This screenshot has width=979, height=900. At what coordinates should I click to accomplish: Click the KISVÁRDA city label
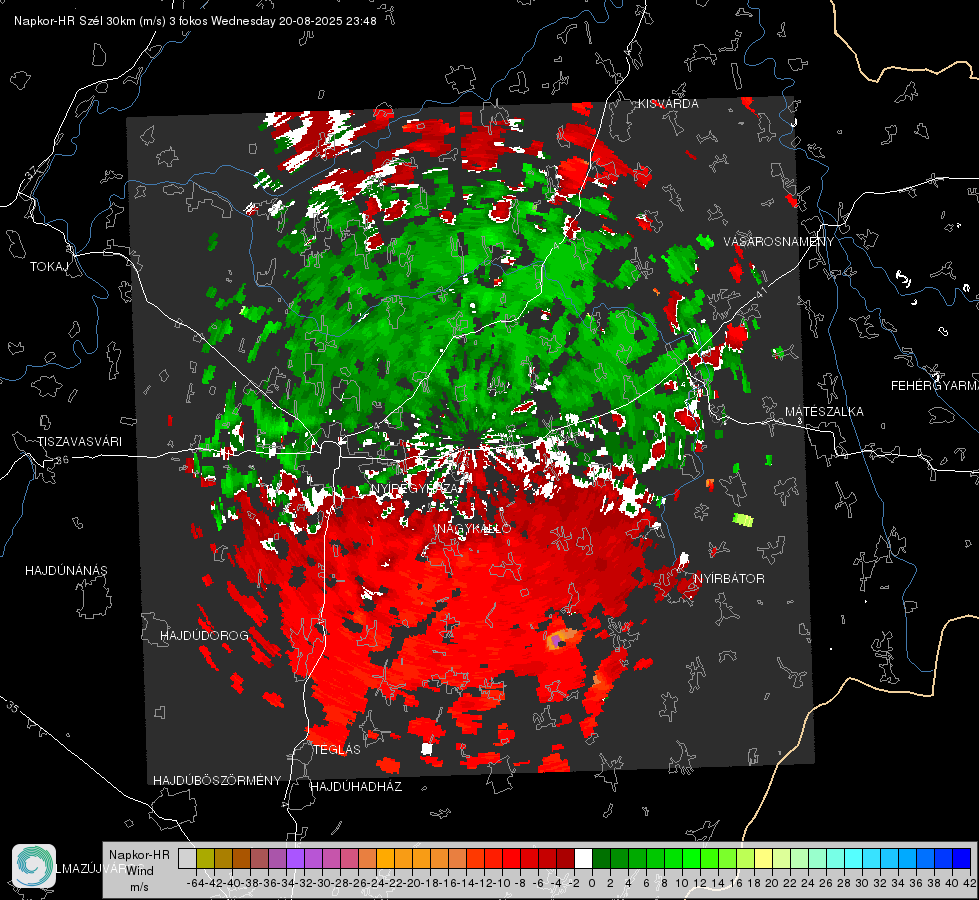[x=668, y=104]
